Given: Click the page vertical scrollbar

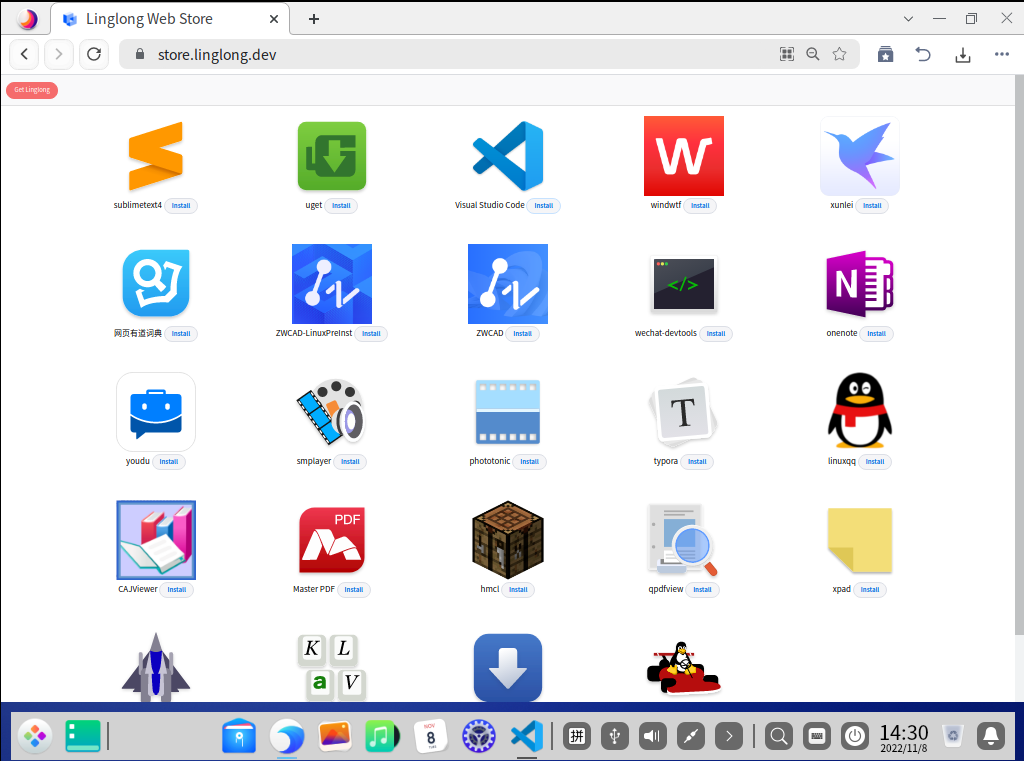Looking at the screenshot, I should coord(1019,355).
